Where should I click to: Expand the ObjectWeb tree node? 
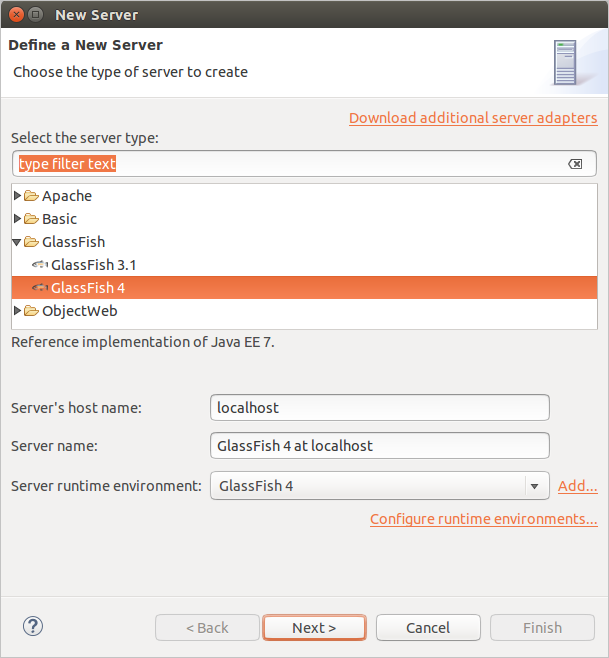click(x=17, y=311)
